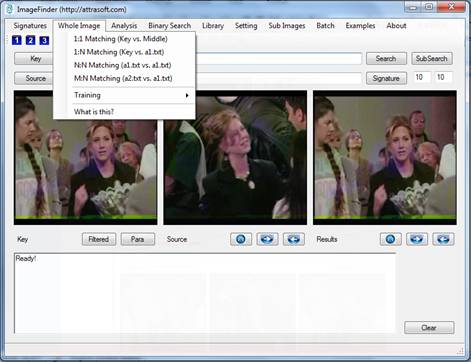Open the Binary Search menu
The width and height of the screenshot is (471, 362).
click(x=169, y=26)
